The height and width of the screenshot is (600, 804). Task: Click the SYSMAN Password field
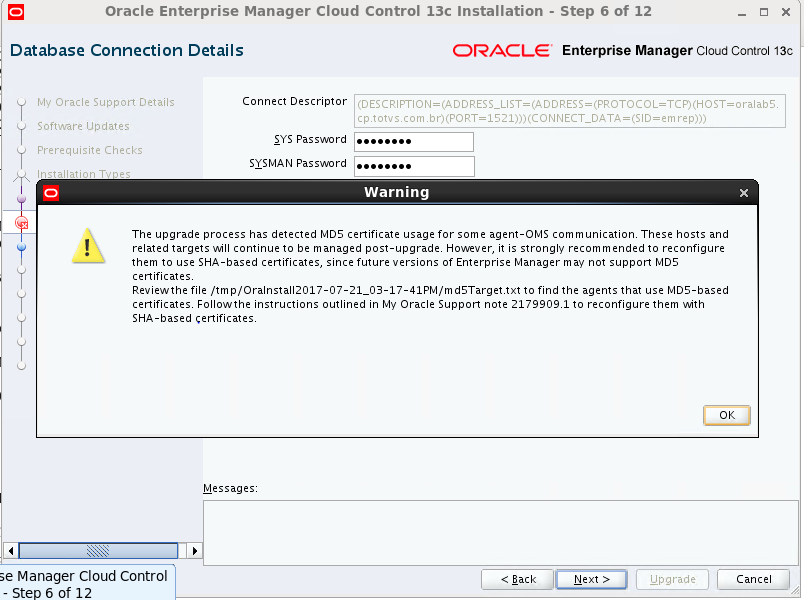click(414, 166)
